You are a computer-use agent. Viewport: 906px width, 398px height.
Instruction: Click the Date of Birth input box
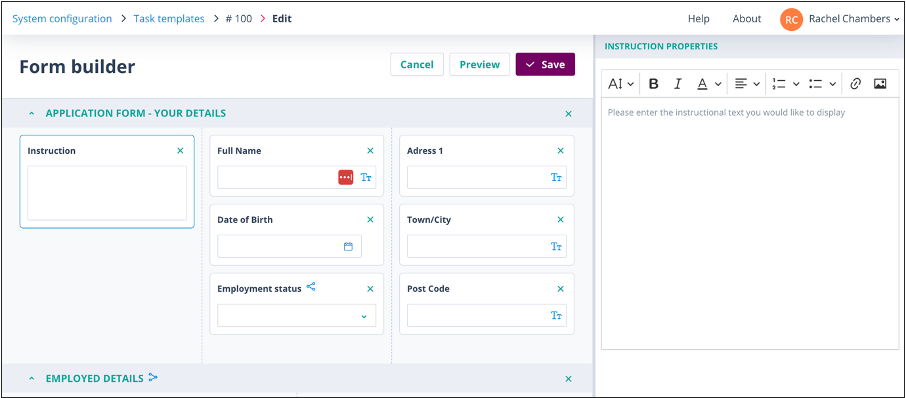coord(289,246)
